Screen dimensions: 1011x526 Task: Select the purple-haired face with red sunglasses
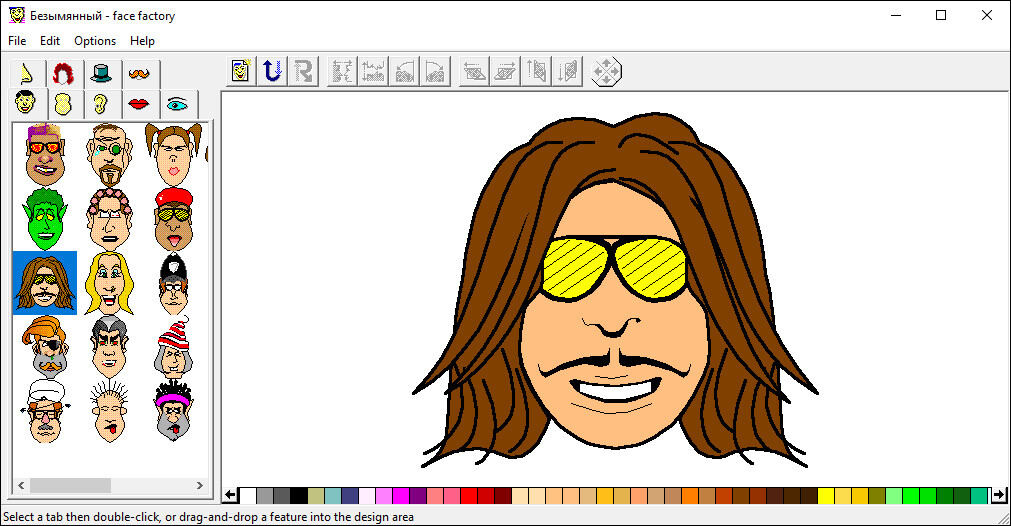point(44,155)
